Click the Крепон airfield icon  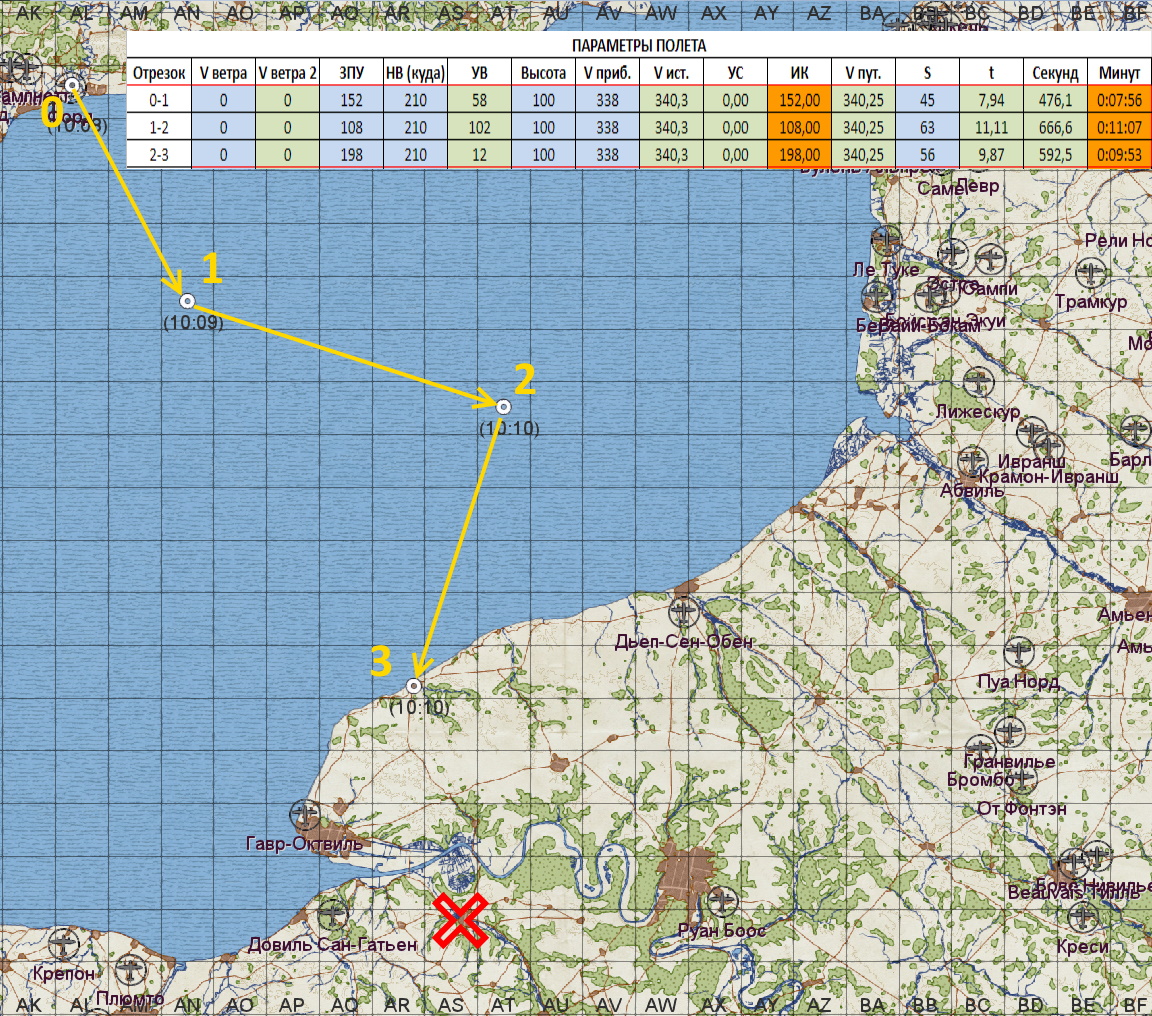click(63, 945)
